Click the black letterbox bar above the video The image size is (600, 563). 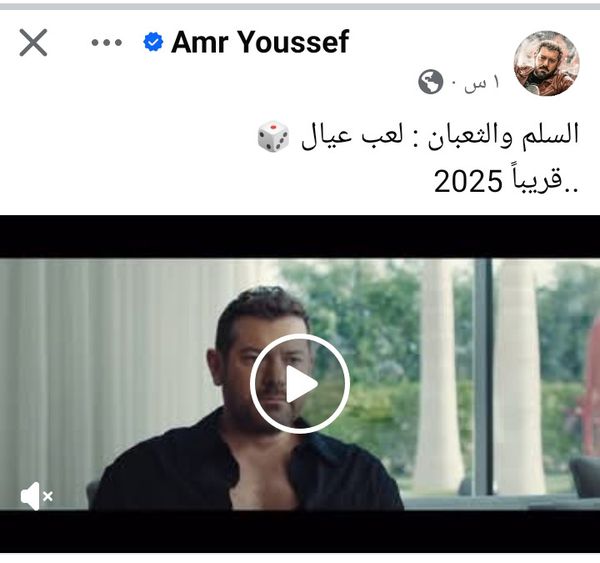click(300, 237)
